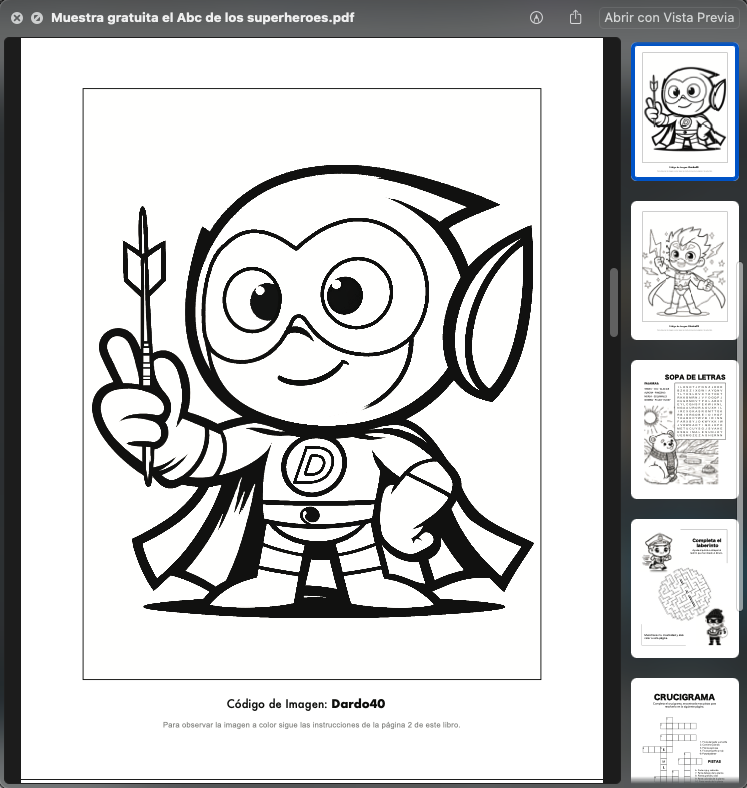The width and height of the screenshot is (747, 788).
Task: Select the Dardo superhero page thumbnail
Action: click(685, 112)
